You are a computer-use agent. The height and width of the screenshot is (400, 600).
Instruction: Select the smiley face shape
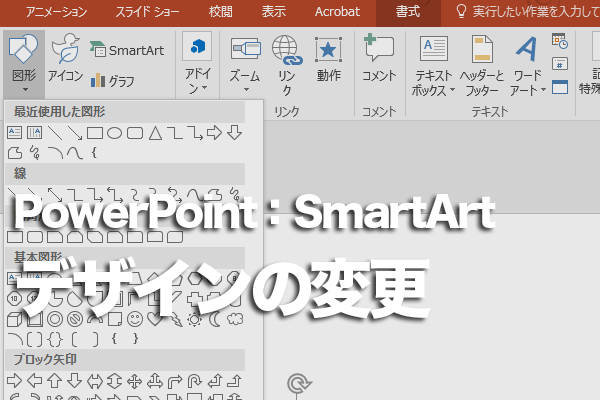pyautogui.click(x=135, y=319)
